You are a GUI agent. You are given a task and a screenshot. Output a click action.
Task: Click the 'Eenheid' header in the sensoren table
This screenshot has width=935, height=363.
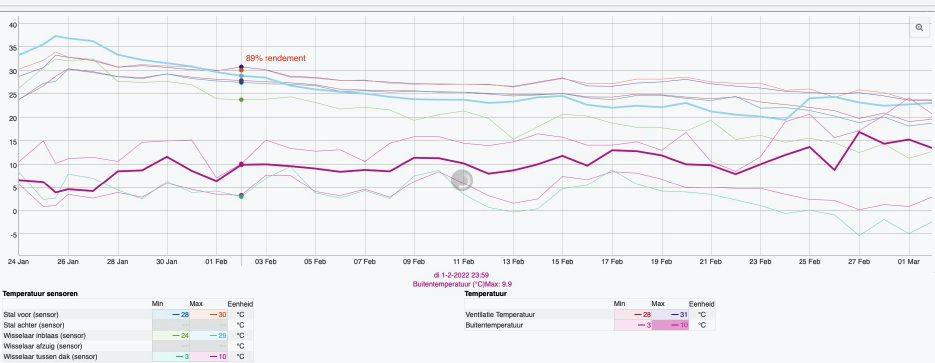(x=240, y=303)
